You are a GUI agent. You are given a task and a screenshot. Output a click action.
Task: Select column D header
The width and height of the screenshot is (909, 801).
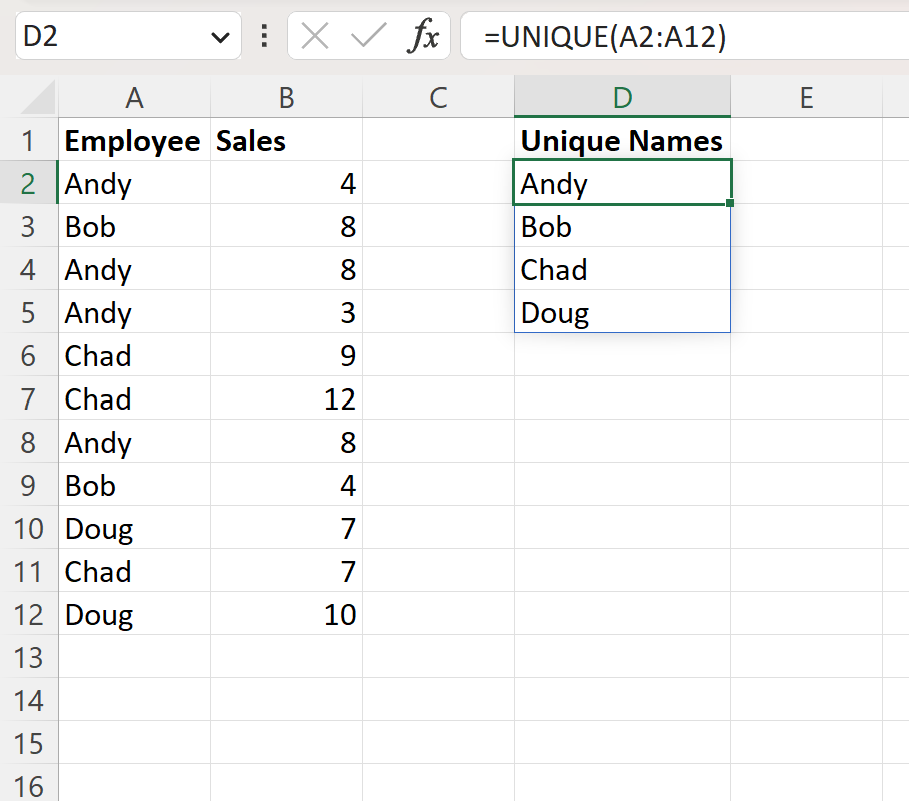(x=622, y=97)
